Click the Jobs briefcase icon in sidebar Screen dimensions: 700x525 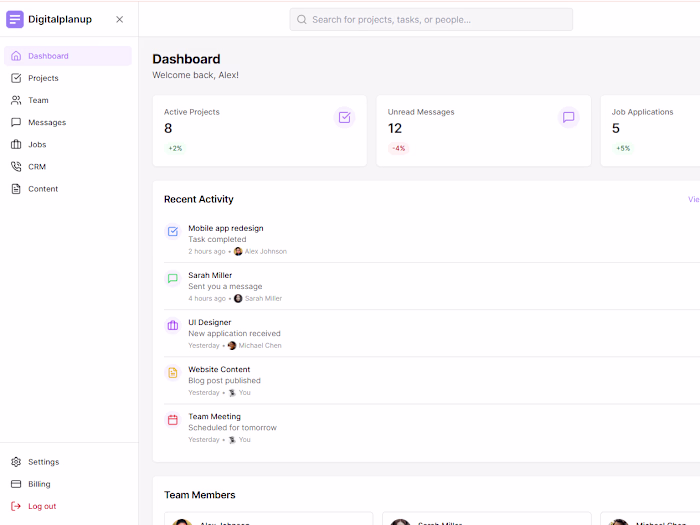pos(16,145)
